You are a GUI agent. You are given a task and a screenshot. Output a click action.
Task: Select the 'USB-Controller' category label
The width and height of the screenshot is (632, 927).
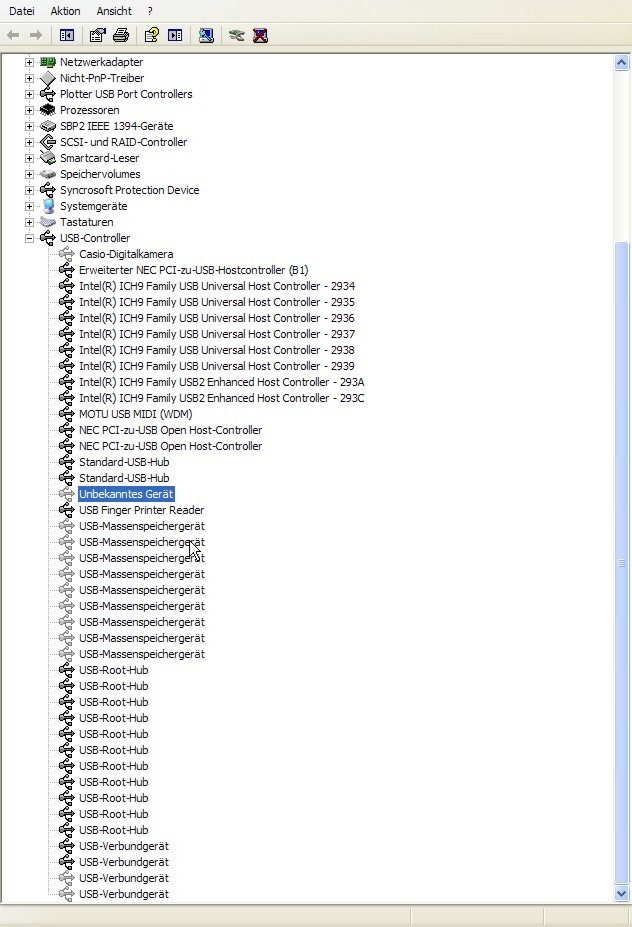(x=95, y=238)
